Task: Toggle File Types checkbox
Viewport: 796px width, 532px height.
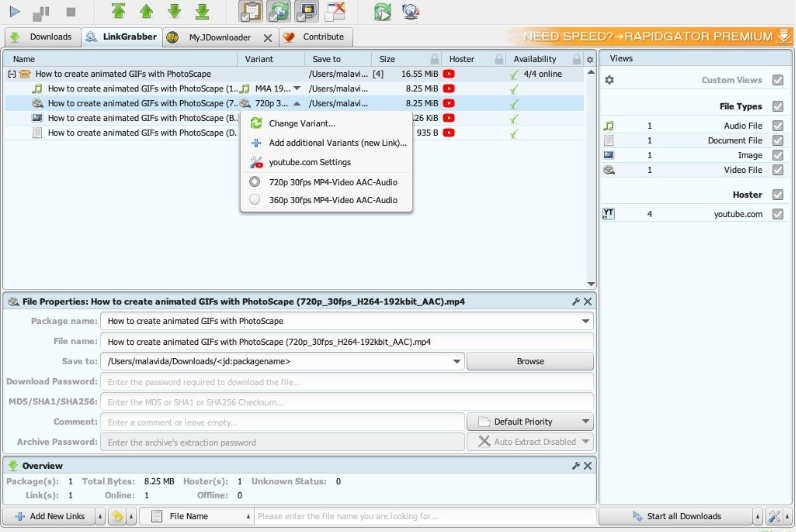Action: click(777, 106)
